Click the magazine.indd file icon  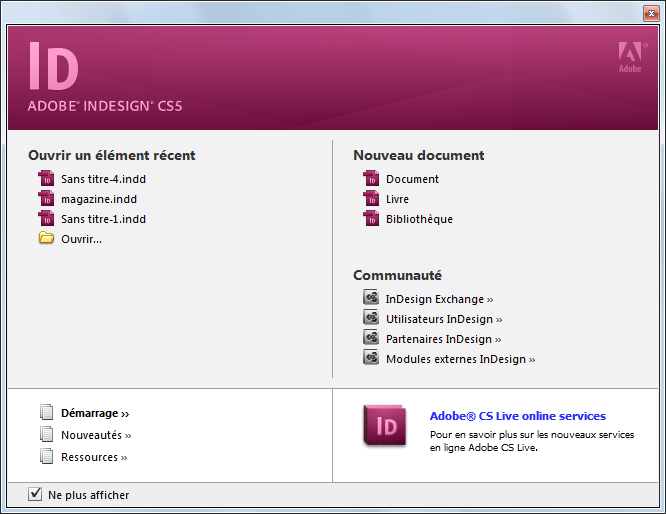click(x=46, y=199)
